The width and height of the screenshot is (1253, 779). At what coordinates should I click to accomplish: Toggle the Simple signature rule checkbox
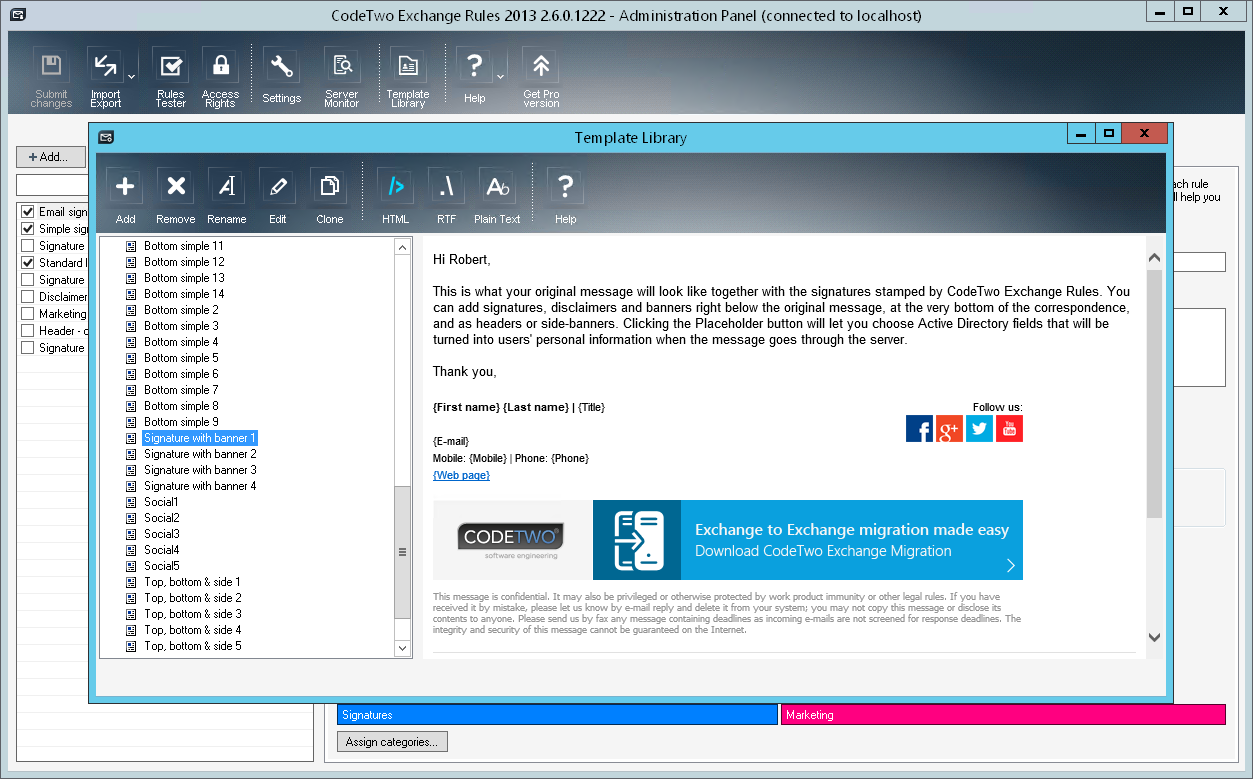28,229
